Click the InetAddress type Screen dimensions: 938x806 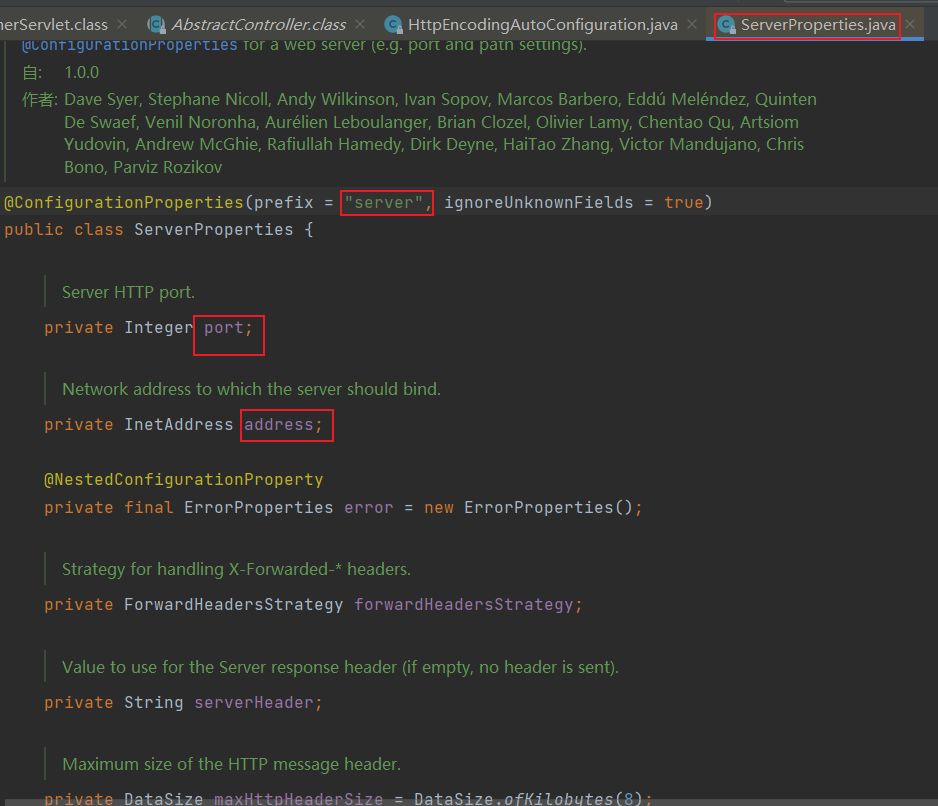click(x=179, y=424)
